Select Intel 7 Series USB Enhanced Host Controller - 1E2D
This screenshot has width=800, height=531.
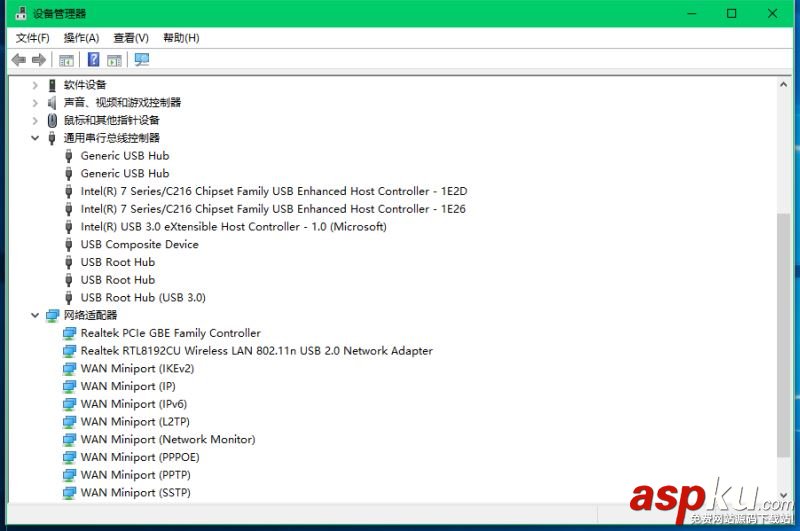pyautogui.click(x=274, y=192)
